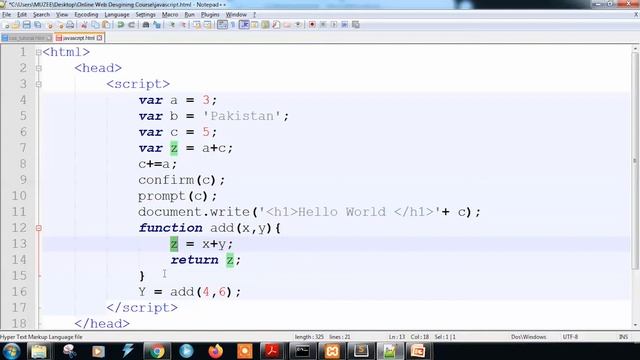Toggle Synchronize Vertical Scrolling

coord(197,25)
